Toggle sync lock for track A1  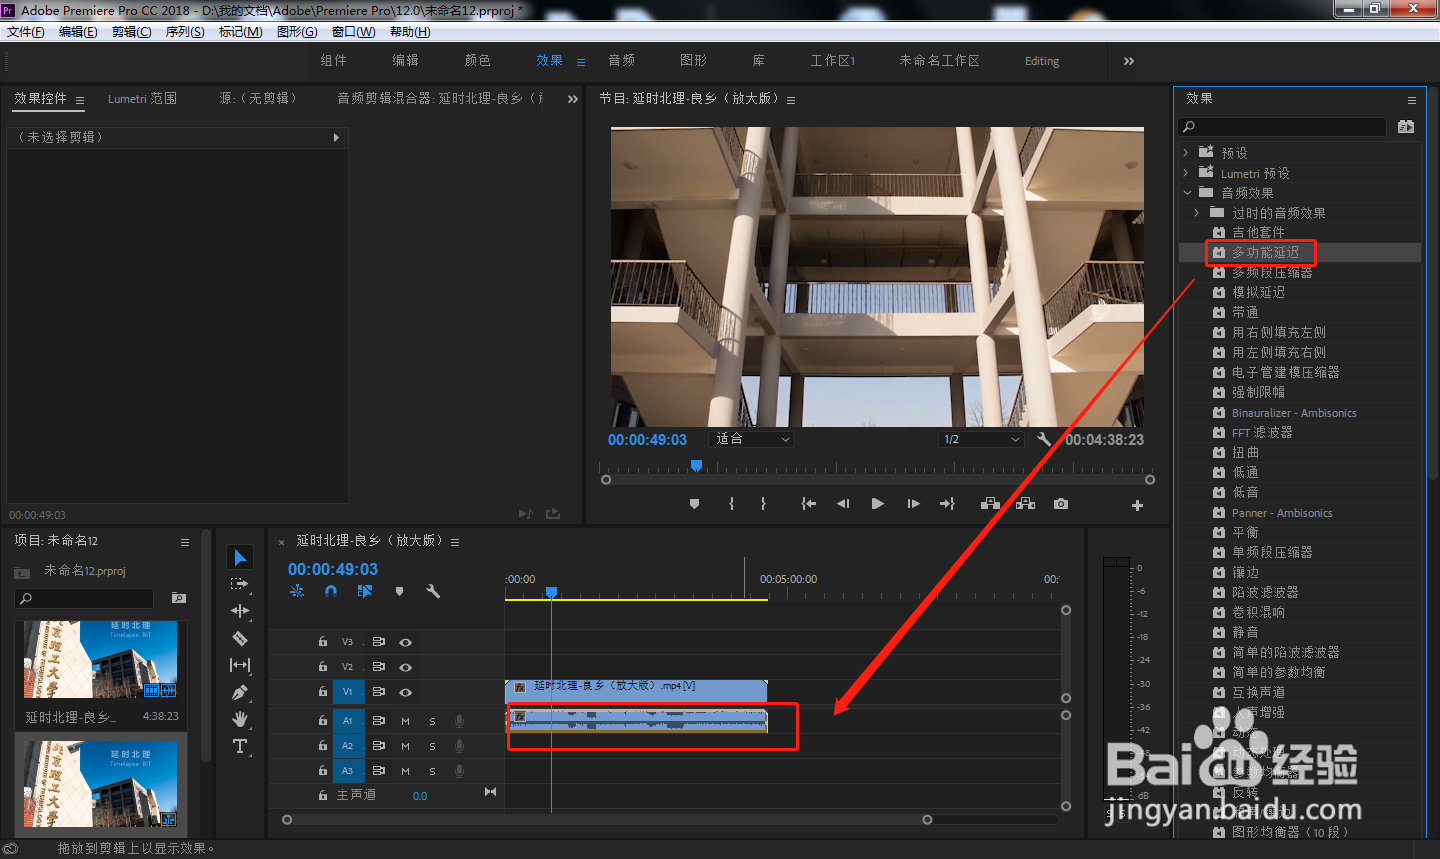[379, 721]
